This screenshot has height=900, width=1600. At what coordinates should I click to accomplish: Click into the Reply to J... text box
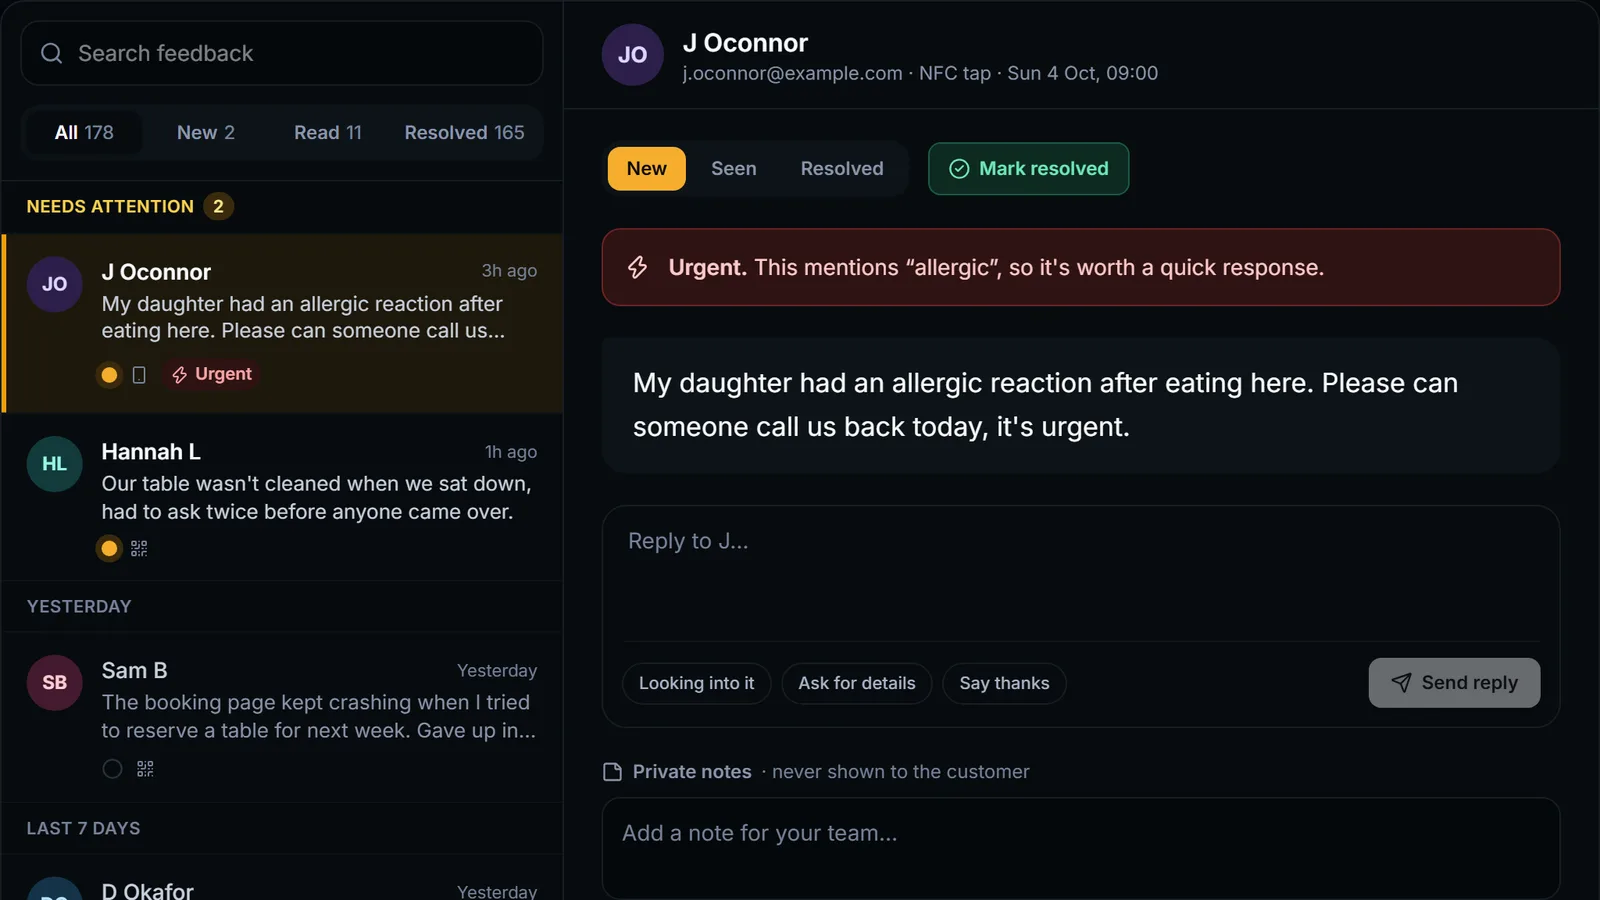pyautogui.click(x=1081, y=575)
